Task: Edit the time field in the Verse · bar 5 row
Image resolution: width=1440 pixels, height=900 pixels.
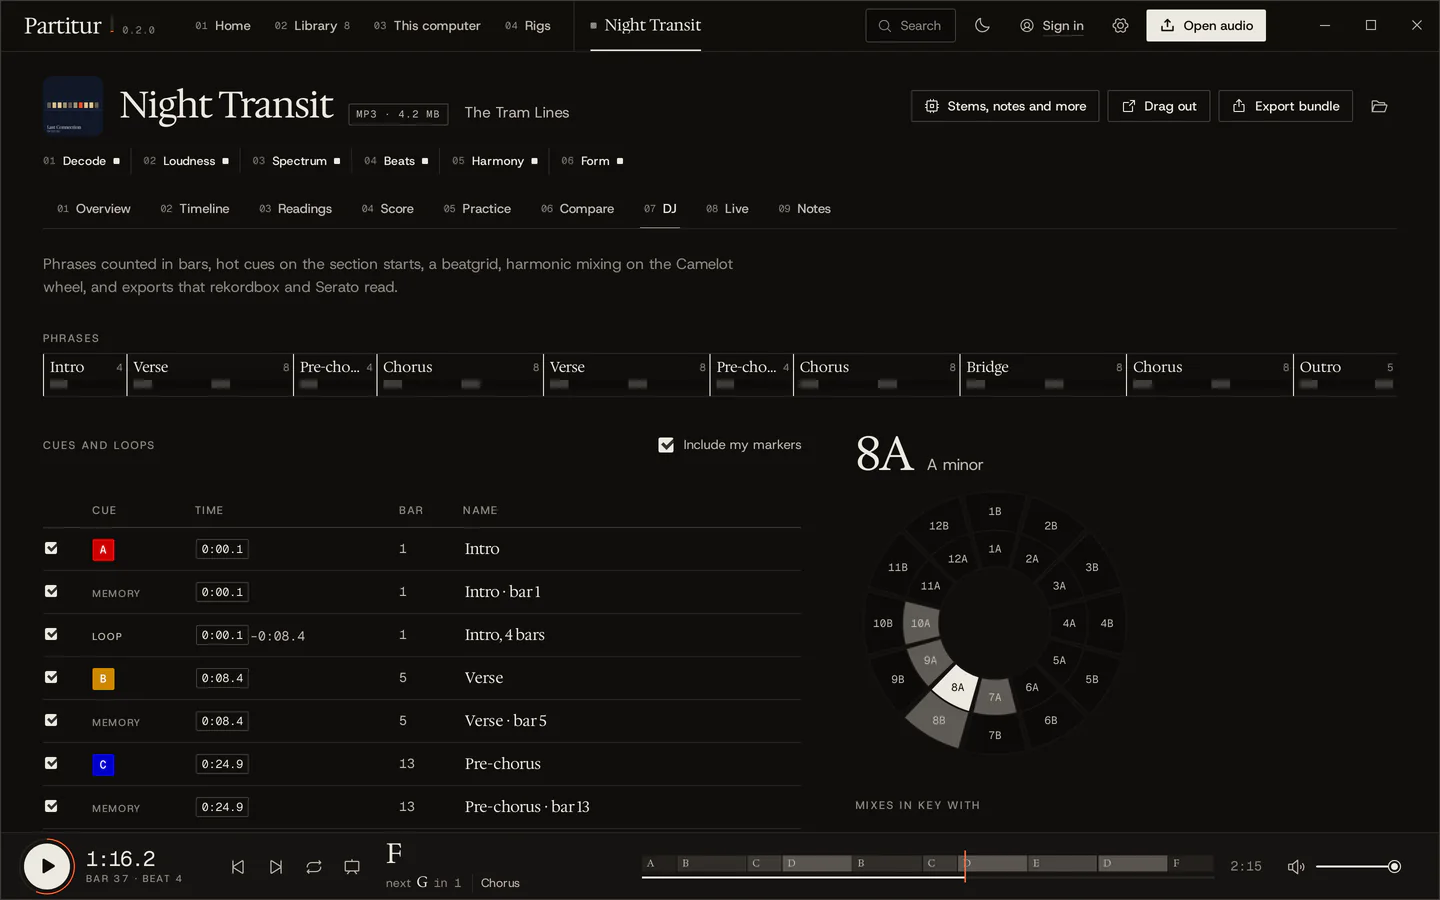Action: tap(222, 721)
